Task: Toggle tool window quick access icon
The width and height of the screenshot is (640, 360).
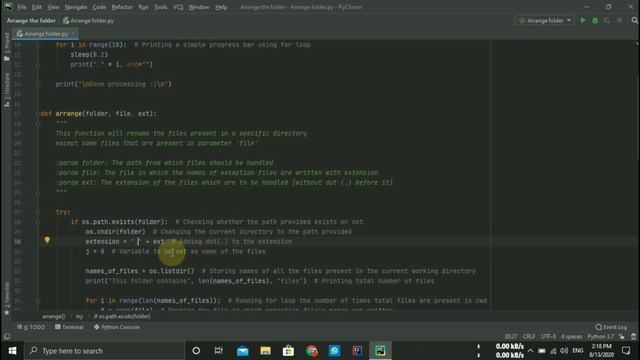Action: 7,337
